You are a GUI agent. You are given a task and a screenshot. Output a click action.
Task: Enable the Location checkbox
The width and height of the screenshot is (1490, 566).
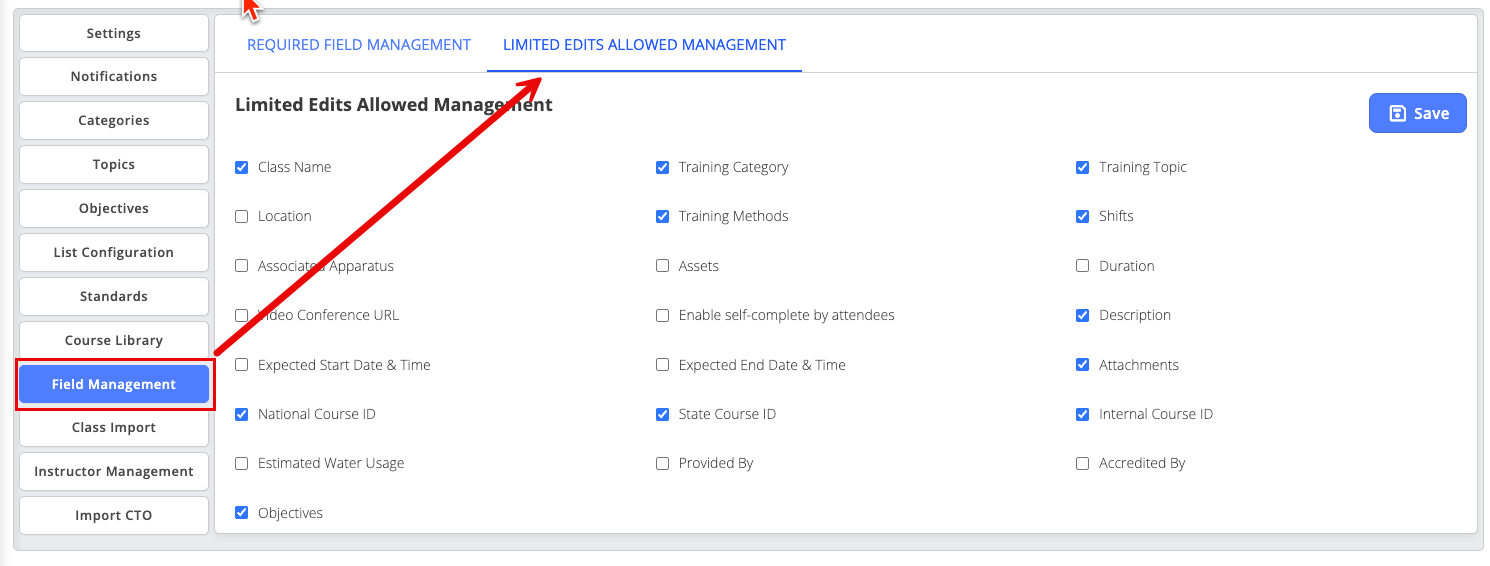pyautogui.click(x=242, y=217)
